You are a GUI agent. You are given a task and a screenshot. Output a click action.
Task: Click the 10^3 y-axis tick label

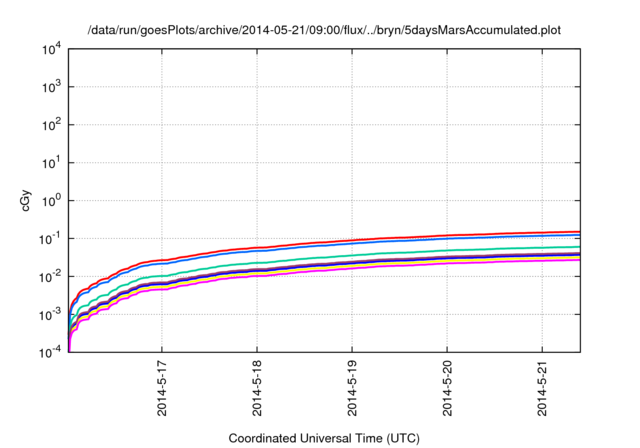52,86
